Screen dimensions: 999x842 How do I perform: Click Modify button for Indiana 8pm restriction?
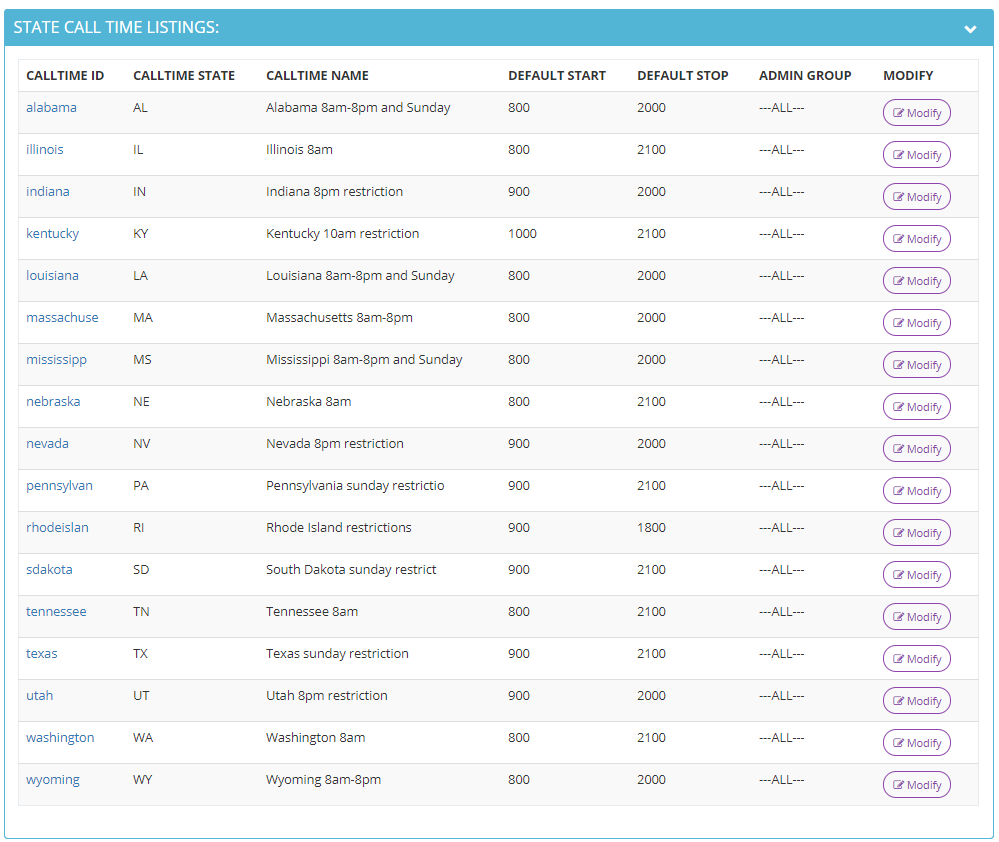click(x=916, y=197)
